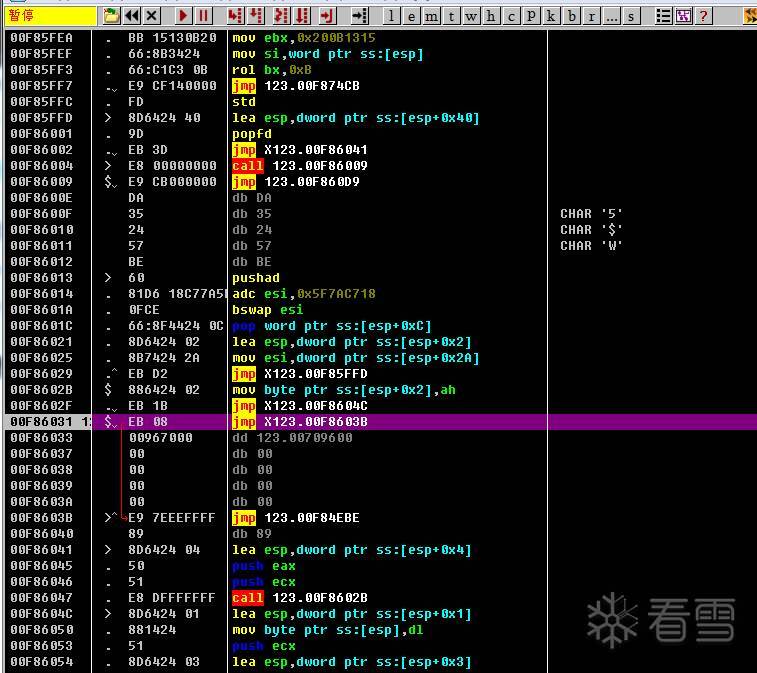Open Threads window with 't' button
Screen dimensions: 757x673
pyautogui.click(x=451, y=16)
